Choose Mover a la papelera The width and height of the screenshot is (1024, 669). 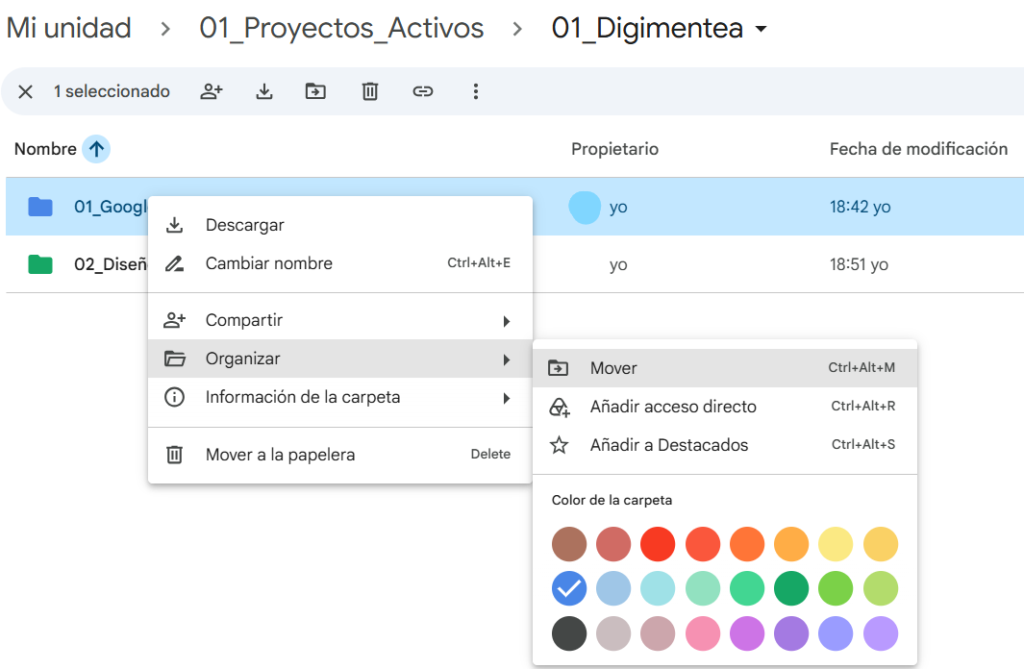(340, 455)
